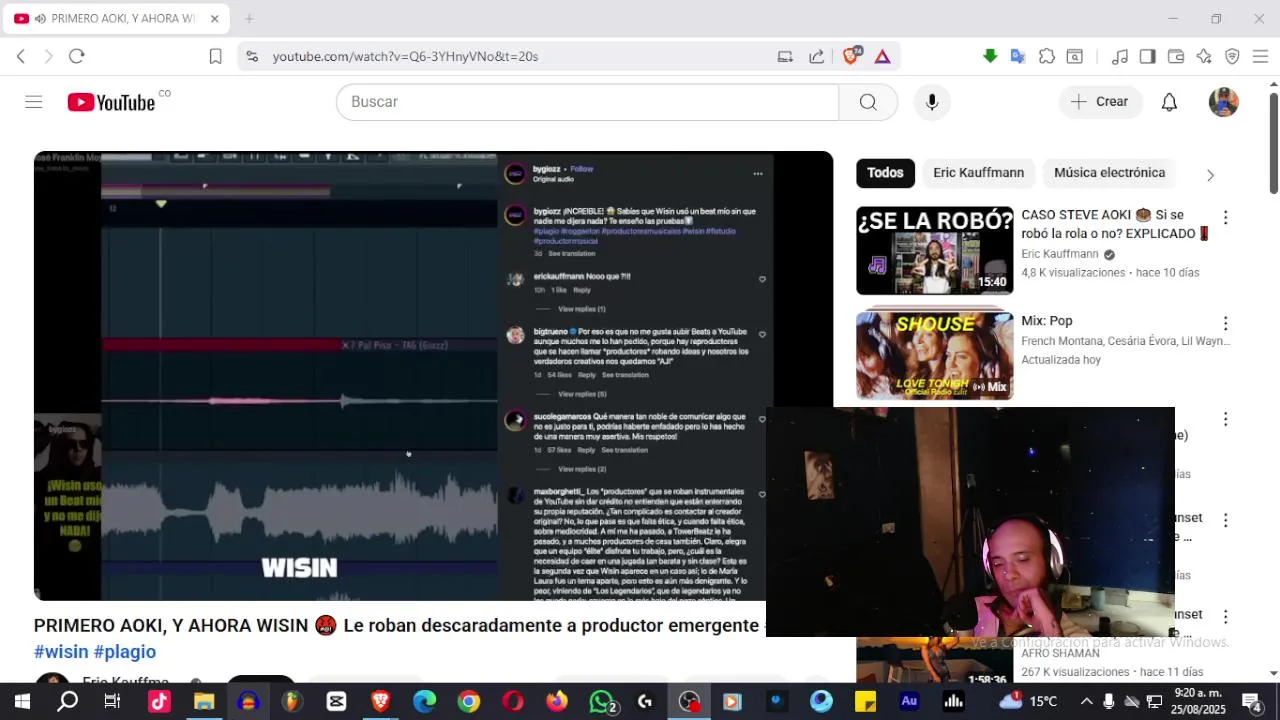Viewport: 1280px width, 720px height.
Task: Open the ¿SE LA ROBÓ? video thumbnail
Action: (935, 251)
